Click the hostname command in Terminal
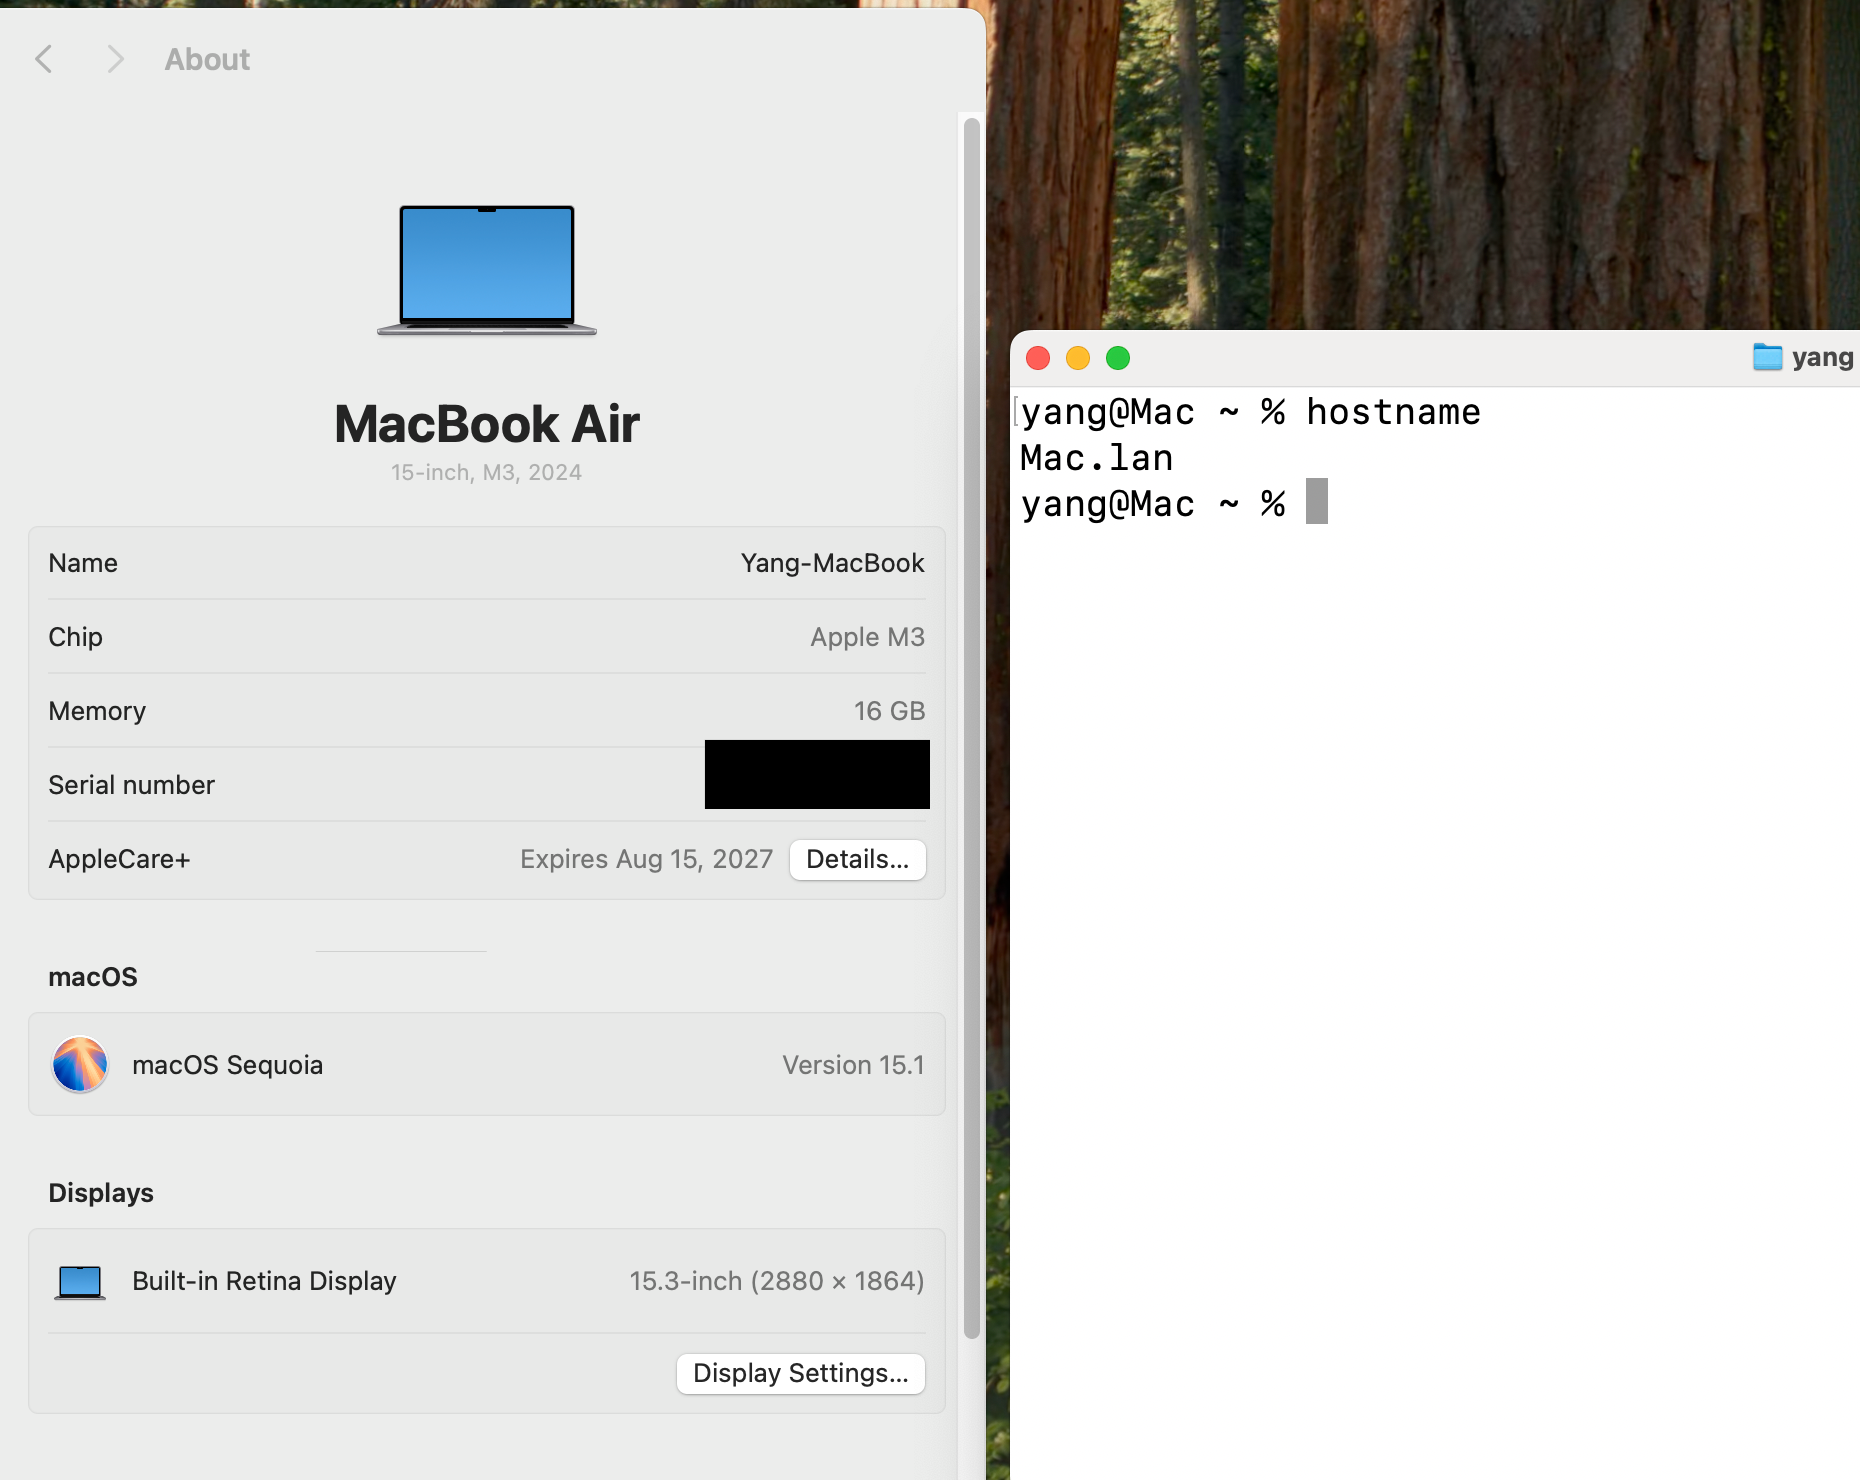 (1394, 412)
